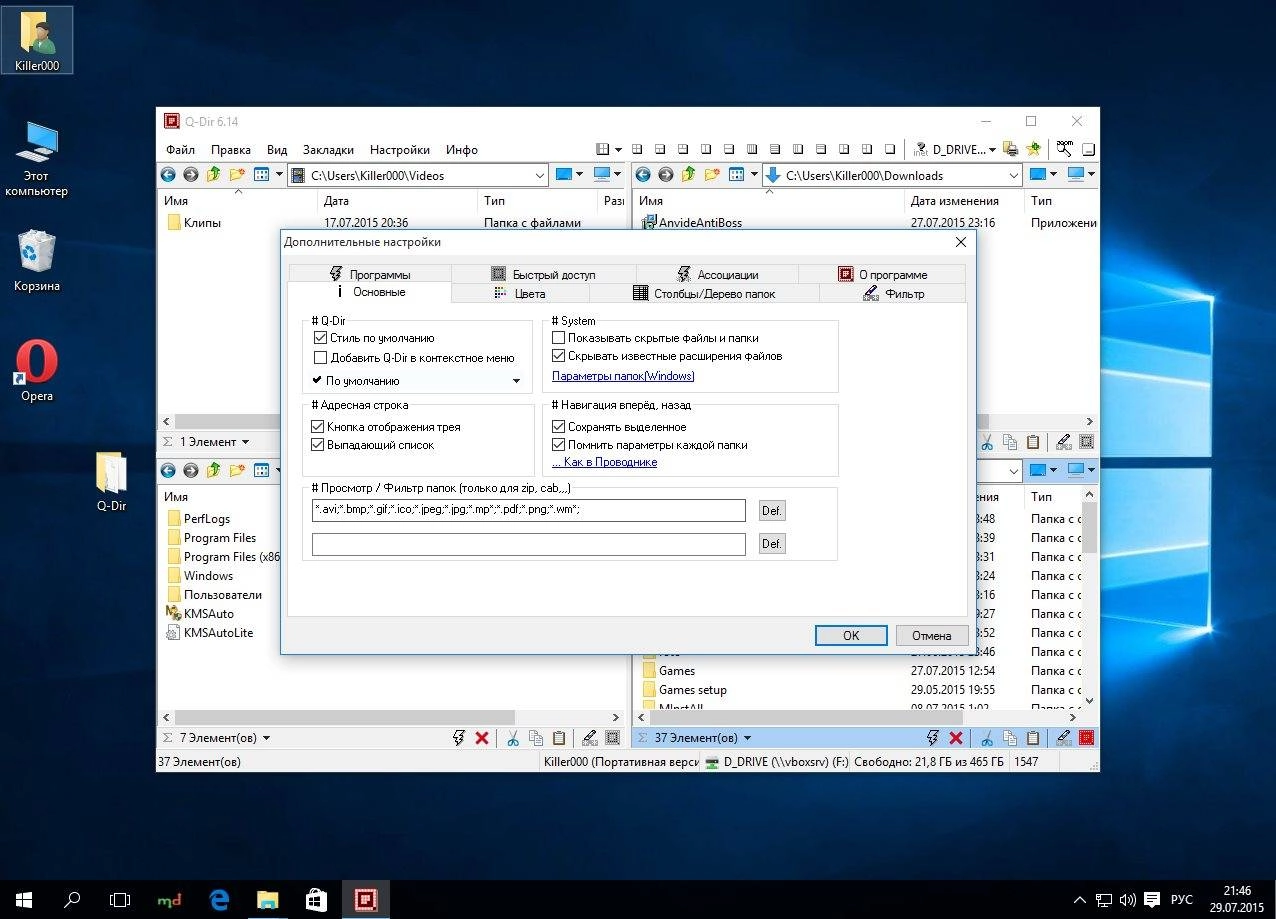Open the Фильтр tab
This screenshot has height=919, width=1276.
[893, 294]
